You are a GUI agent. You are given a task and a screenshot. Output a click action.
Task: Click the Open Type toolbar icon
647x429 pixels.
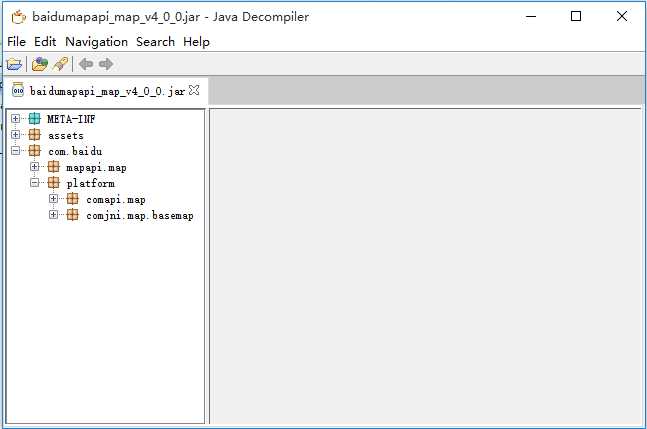click(x=40, y=64)
